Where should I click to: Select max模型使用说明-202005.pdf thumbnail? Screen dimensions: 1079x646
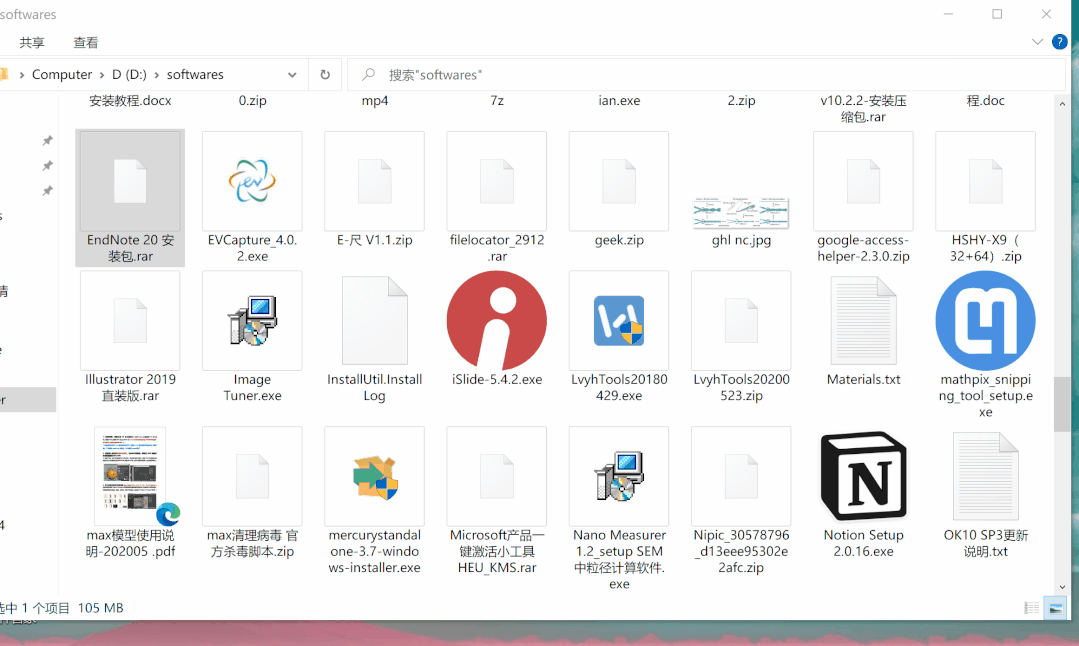click(x=130, y=476)
